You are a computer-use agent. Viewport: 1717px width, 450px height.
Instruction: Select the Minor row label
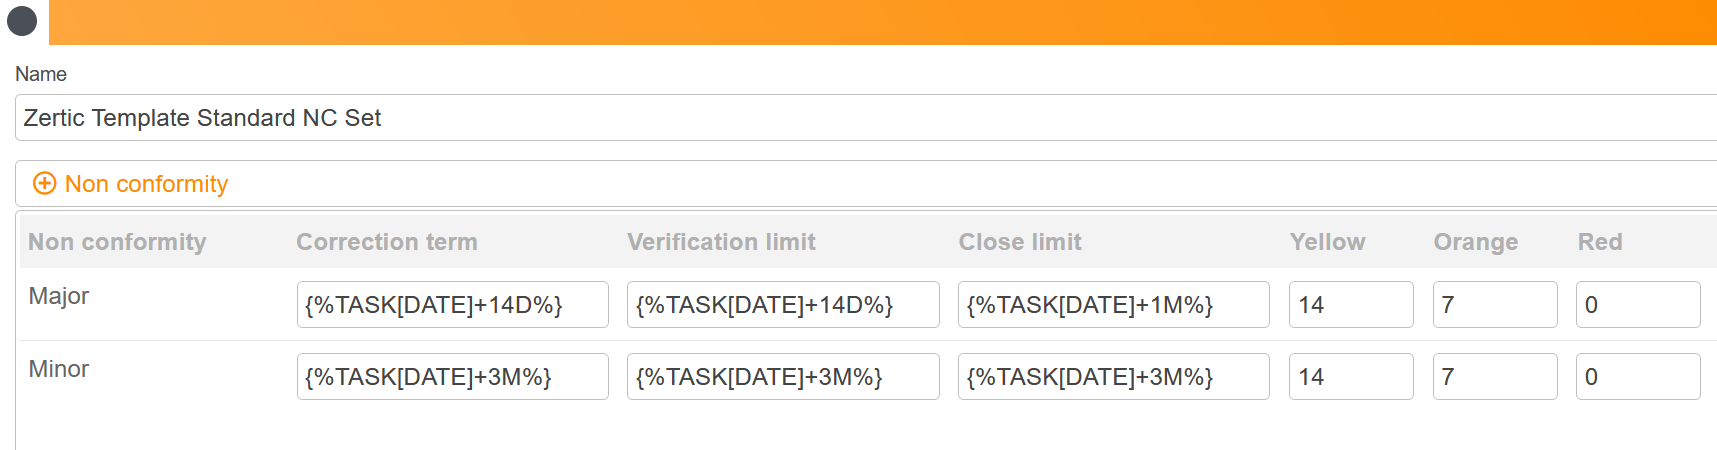(x=59, y=369)
